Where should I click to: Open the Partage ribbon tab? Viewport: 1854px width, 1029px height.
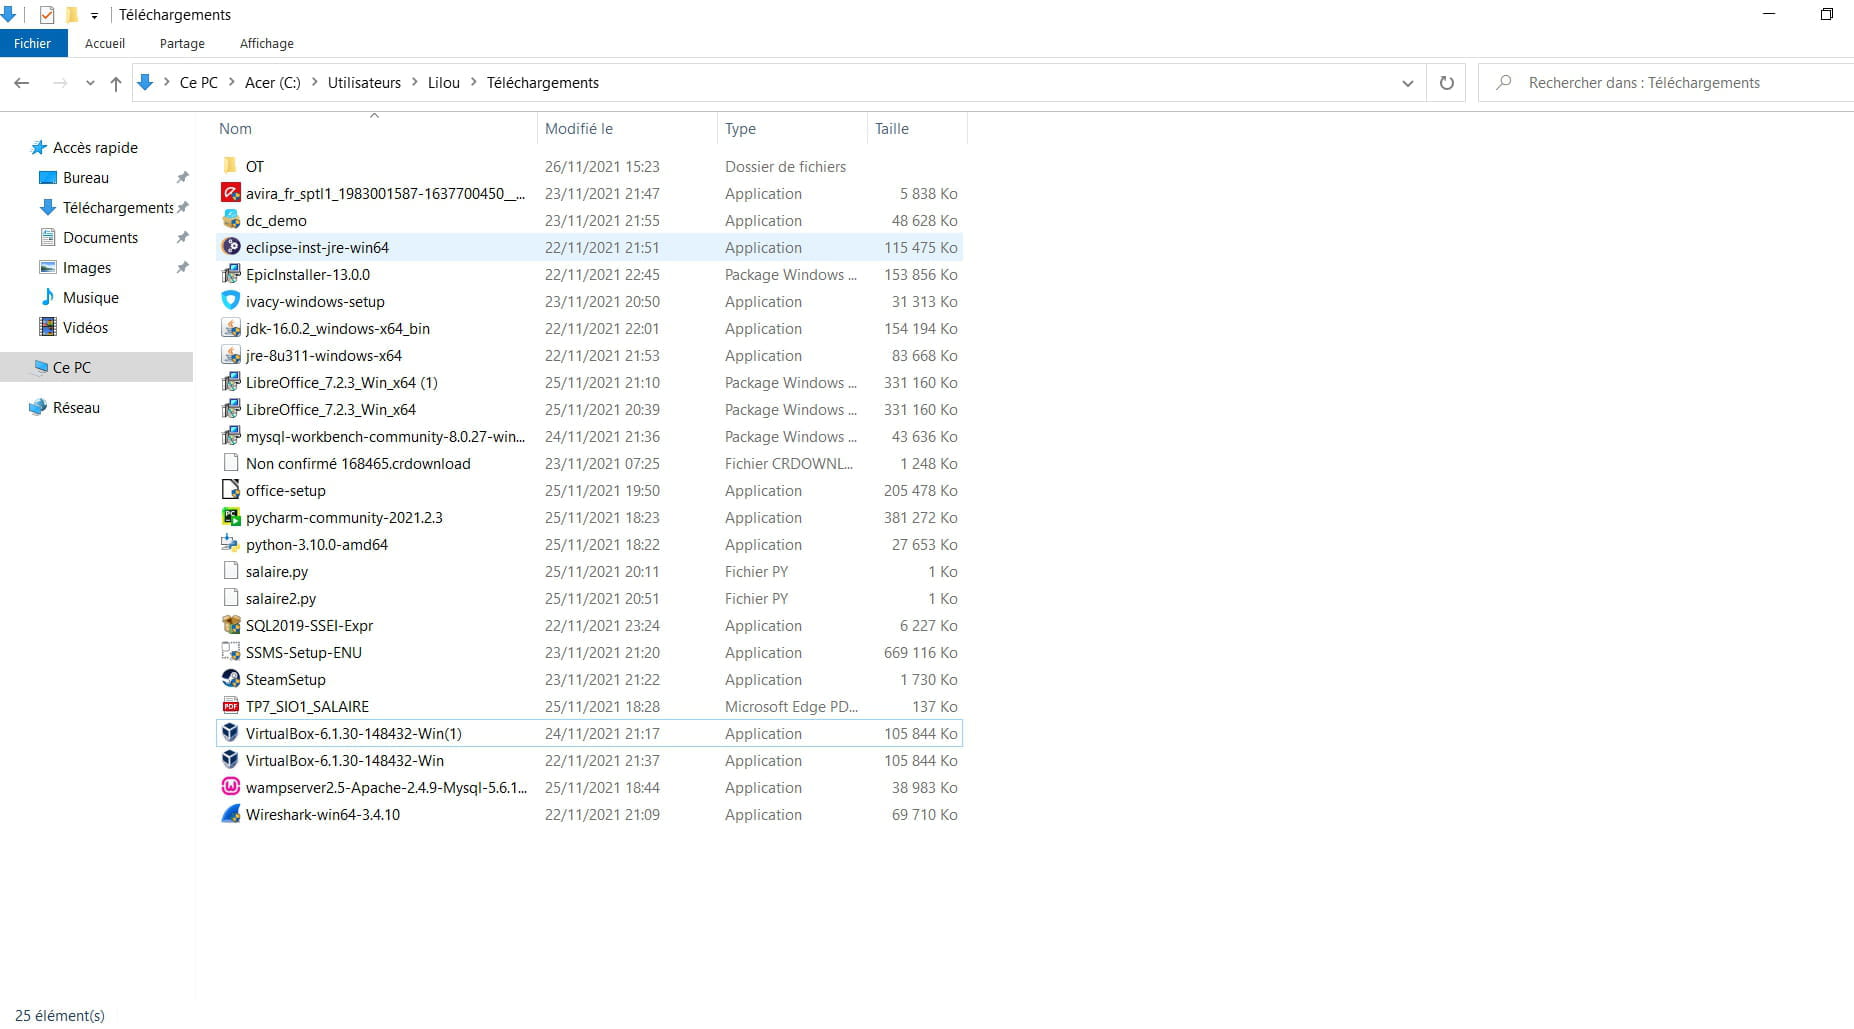(182, 43)
